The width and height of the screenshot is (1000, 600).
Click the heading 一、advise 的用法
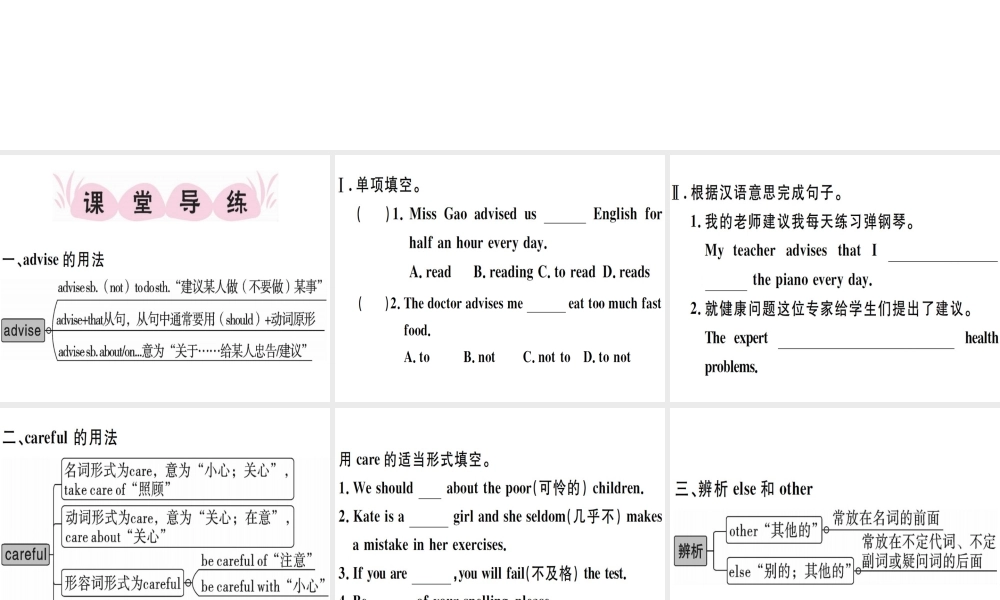point(53,260)
